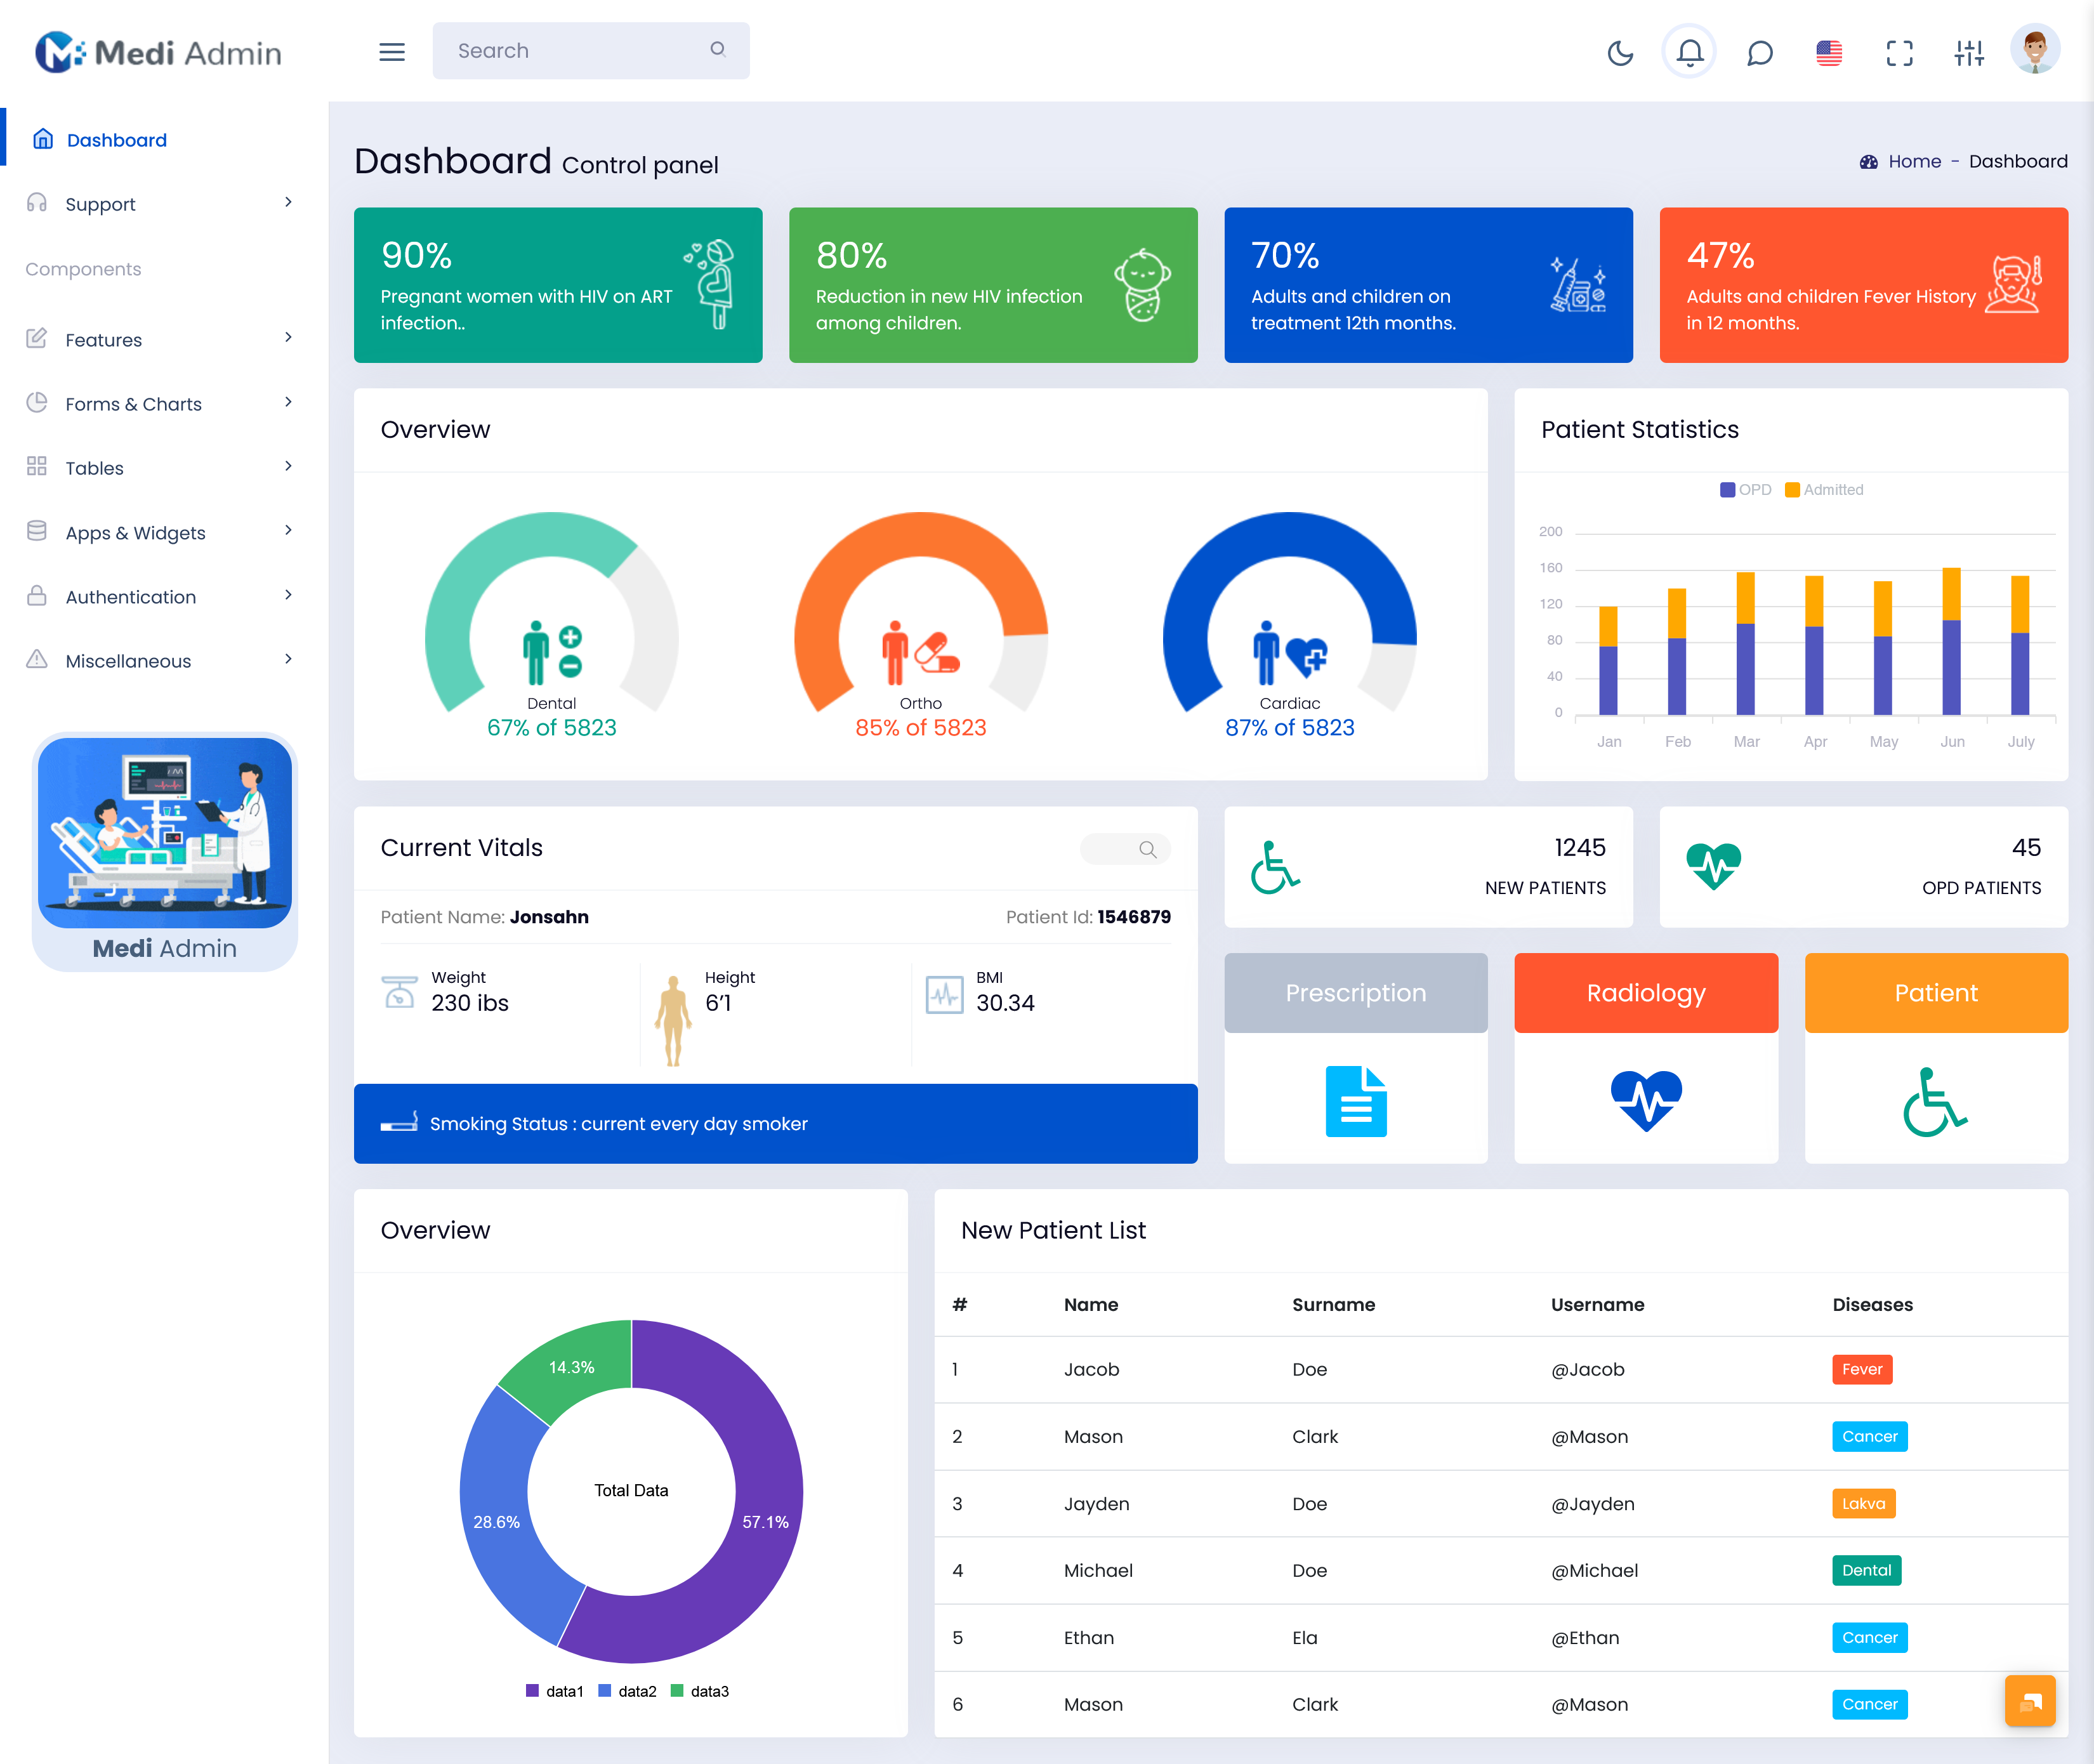Image resolution: width=2094 pixels, height=1764 pixels.
Task: Toggle Admitted legend in Patient Statistics
Action: 1825,490
